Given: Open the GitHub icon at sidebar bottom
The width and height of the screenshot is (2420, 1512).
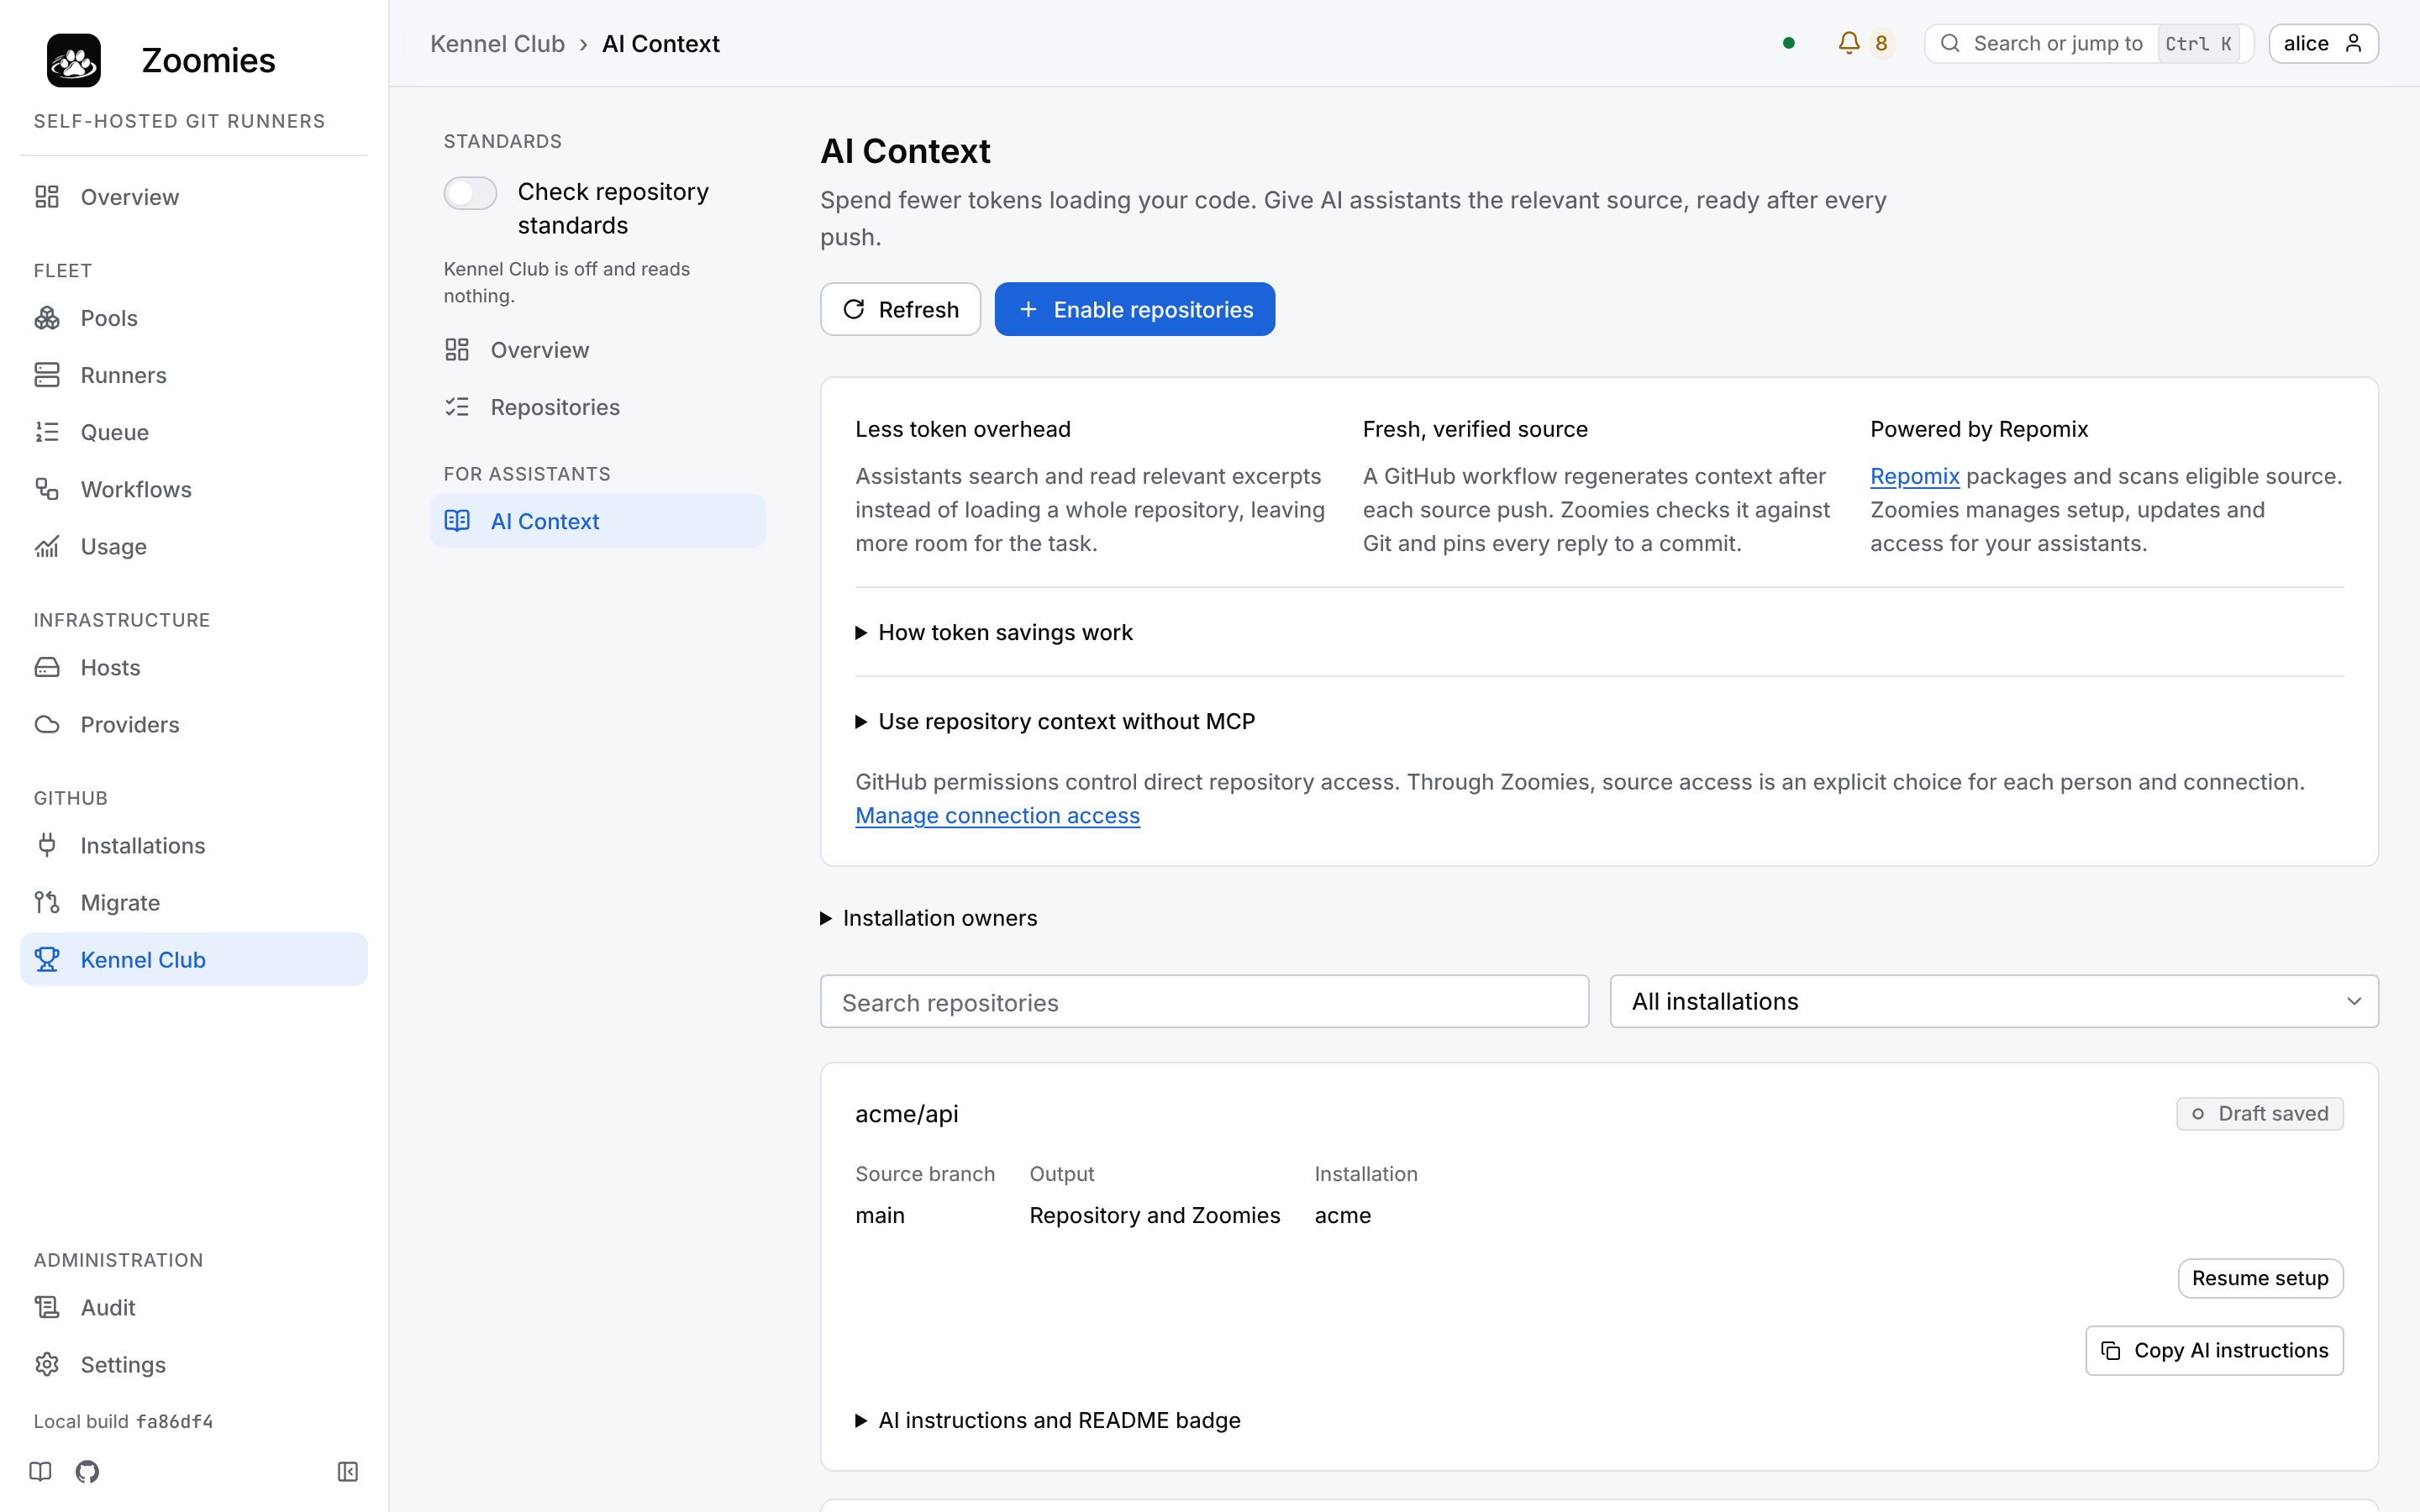Looking at the screenshot, I should point(87,1471).
